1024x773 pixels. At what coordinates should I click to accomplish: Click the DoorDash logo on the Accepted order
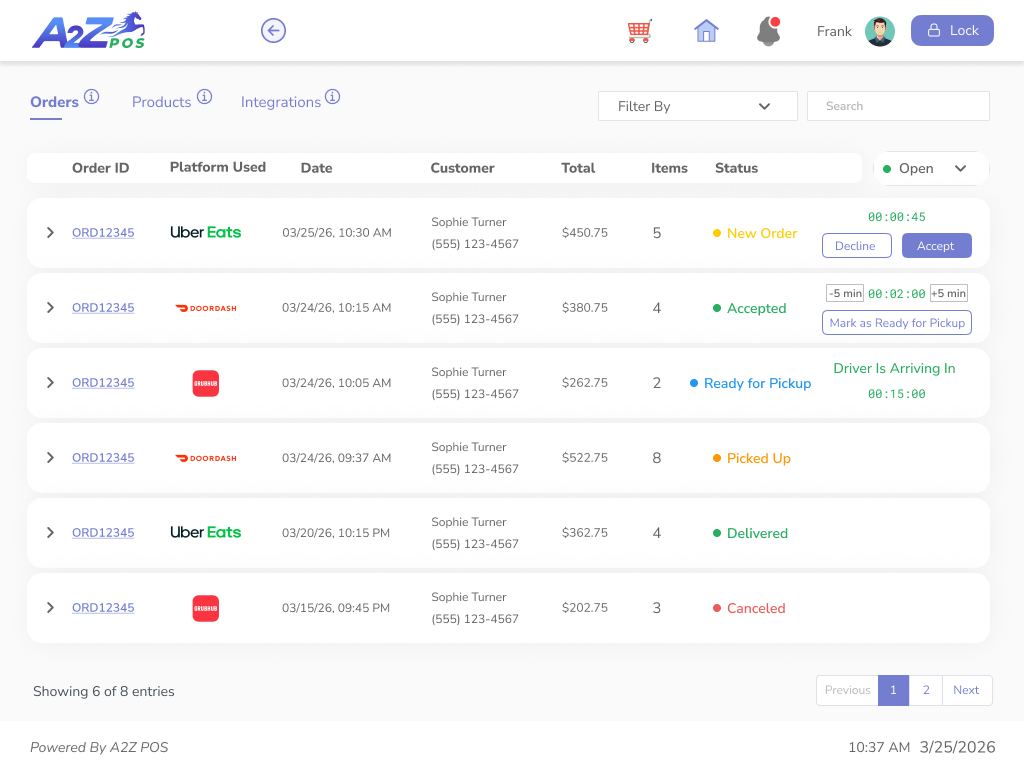click(206, 308)
